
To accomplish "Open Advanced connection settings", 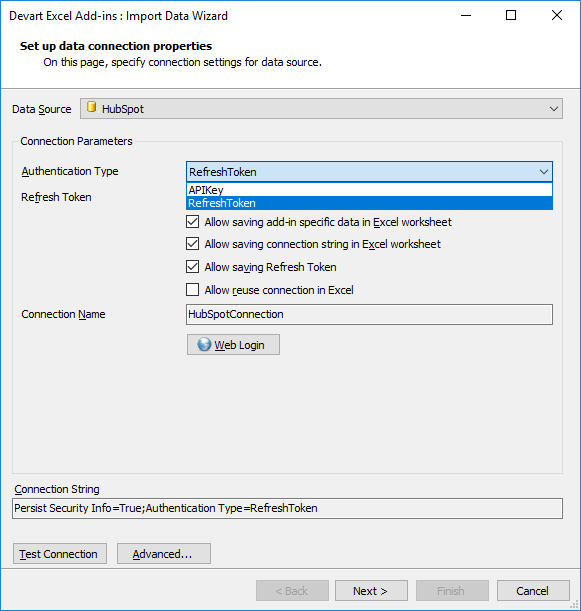I will pyautogui.click(x=164, y=554).
